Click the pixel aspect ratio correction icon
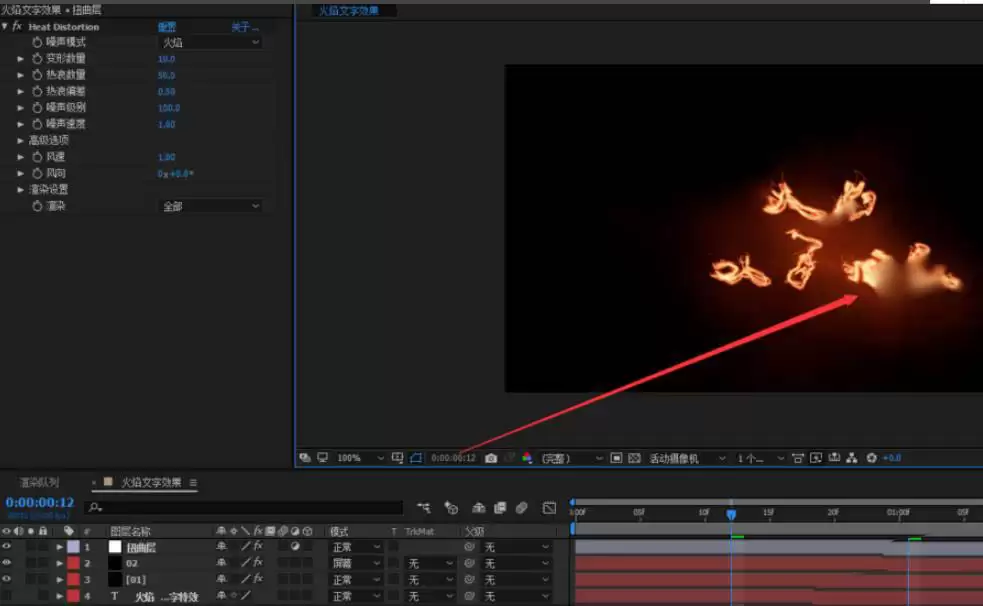Image resolution: width=983 pixels, height=606 pixels. (797, 458)
